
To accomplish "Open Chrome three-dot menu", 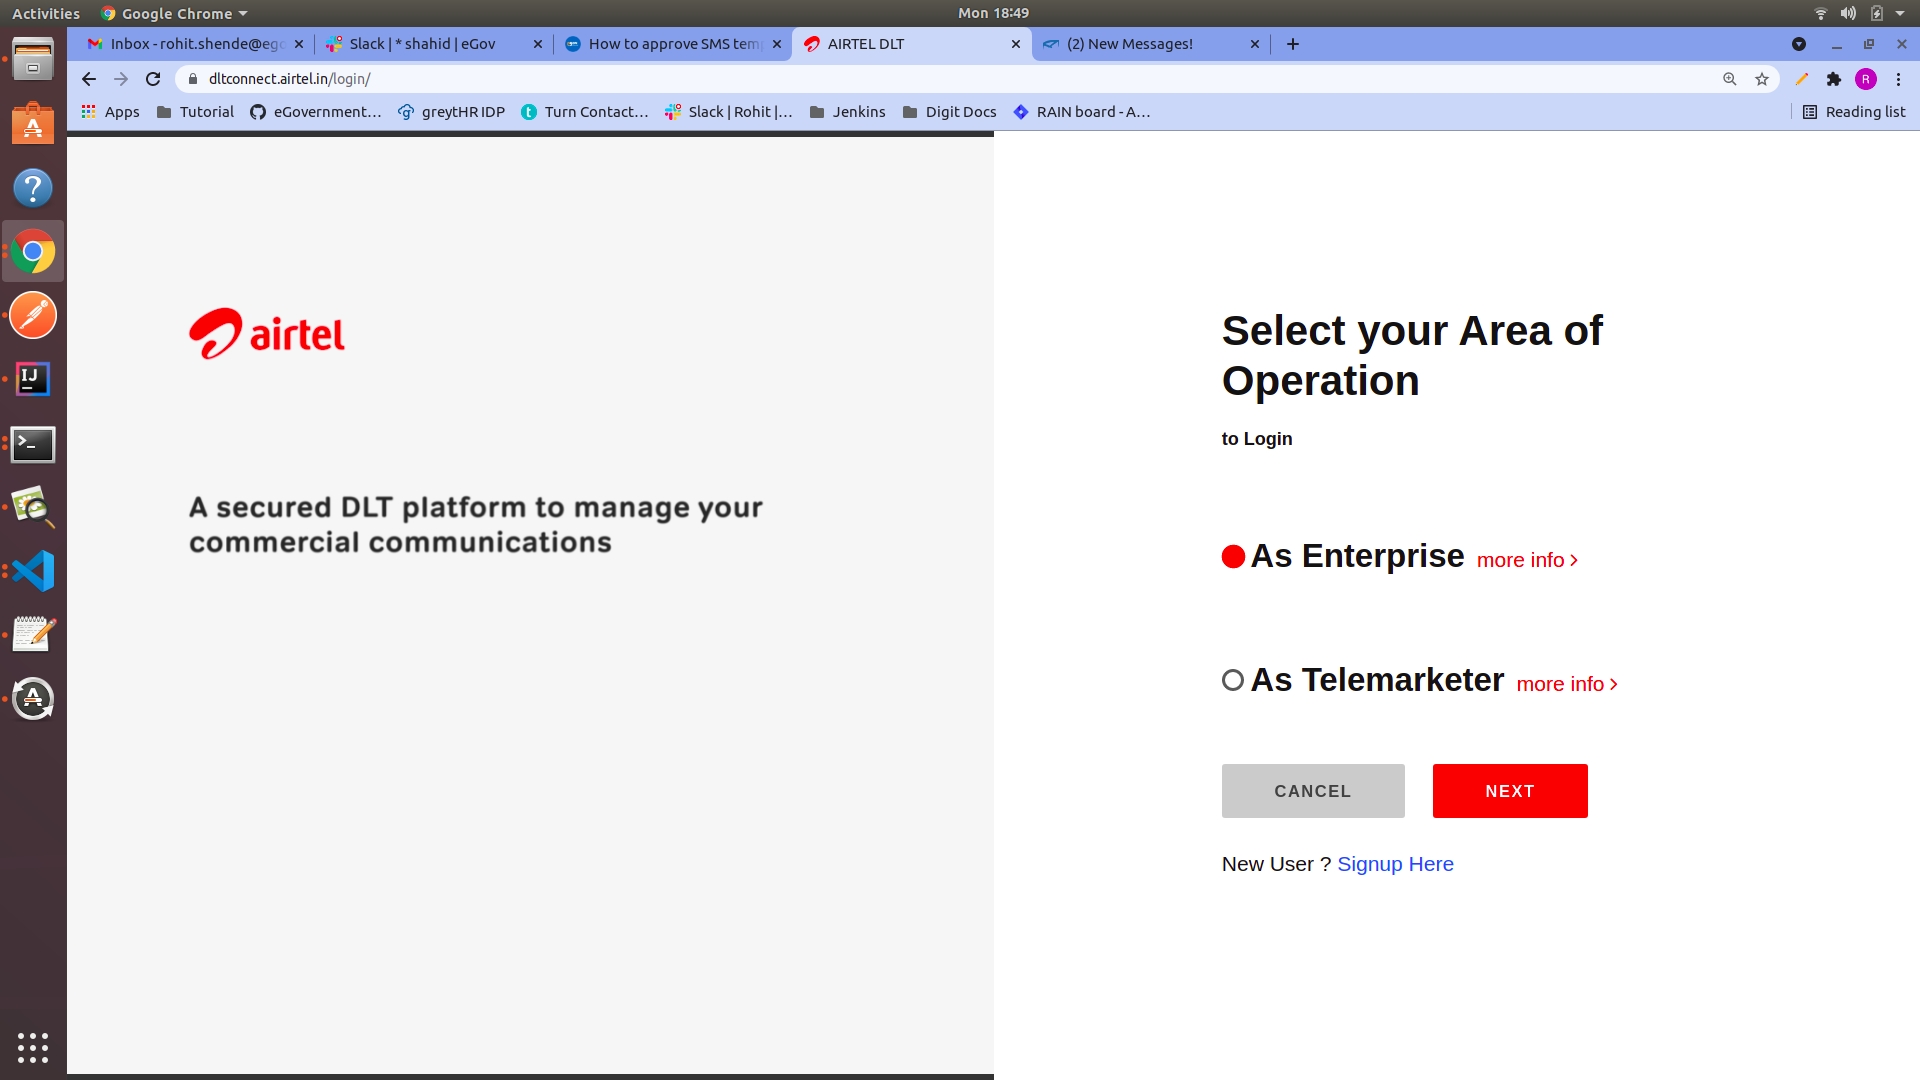I will click(x=1898, y=79).
